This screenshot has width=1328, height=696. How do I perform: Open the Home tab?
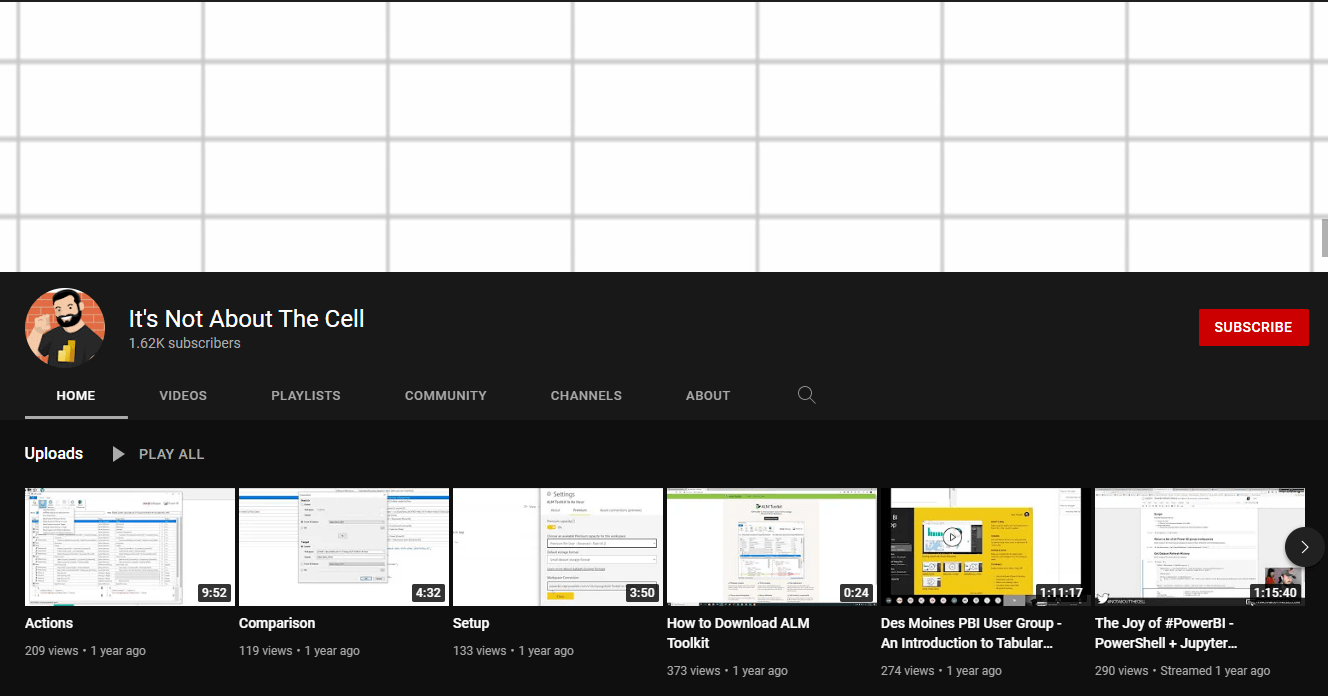76,395
